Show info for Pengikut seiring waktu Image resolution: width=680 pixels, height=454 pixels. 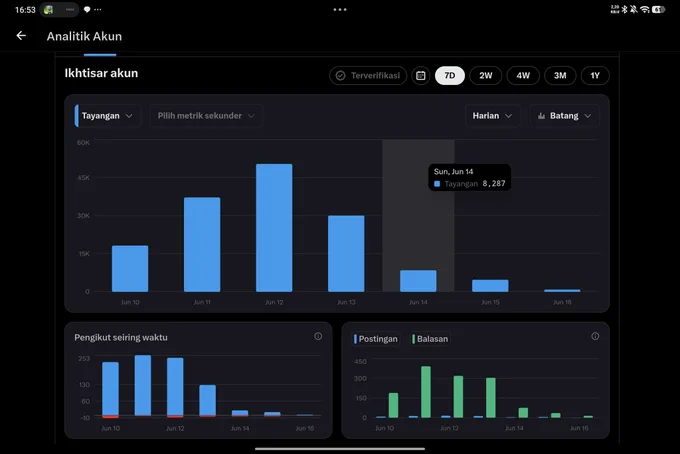(x=318, y=336)
